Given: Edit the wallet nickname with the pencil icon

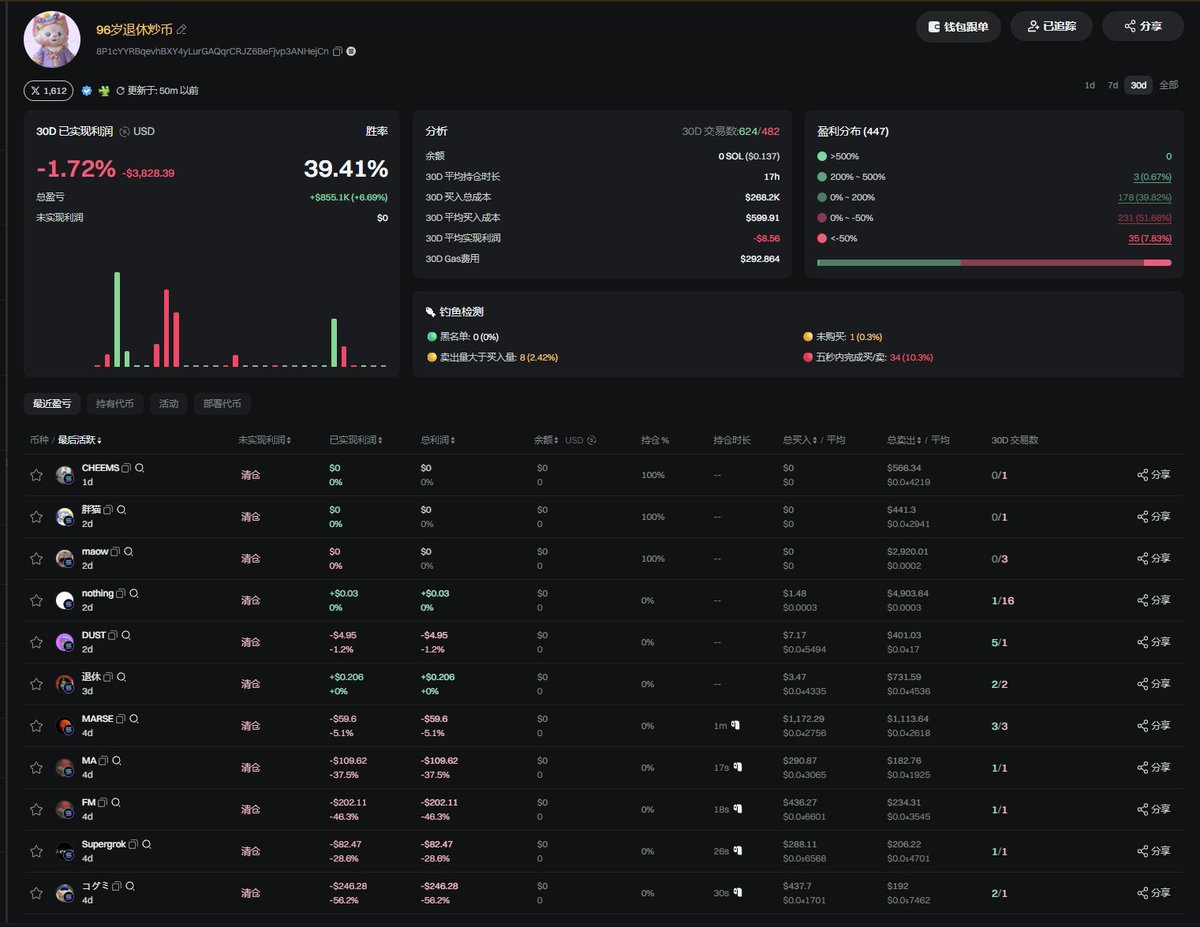Looking at the screenshot, I should click(181, 30).
